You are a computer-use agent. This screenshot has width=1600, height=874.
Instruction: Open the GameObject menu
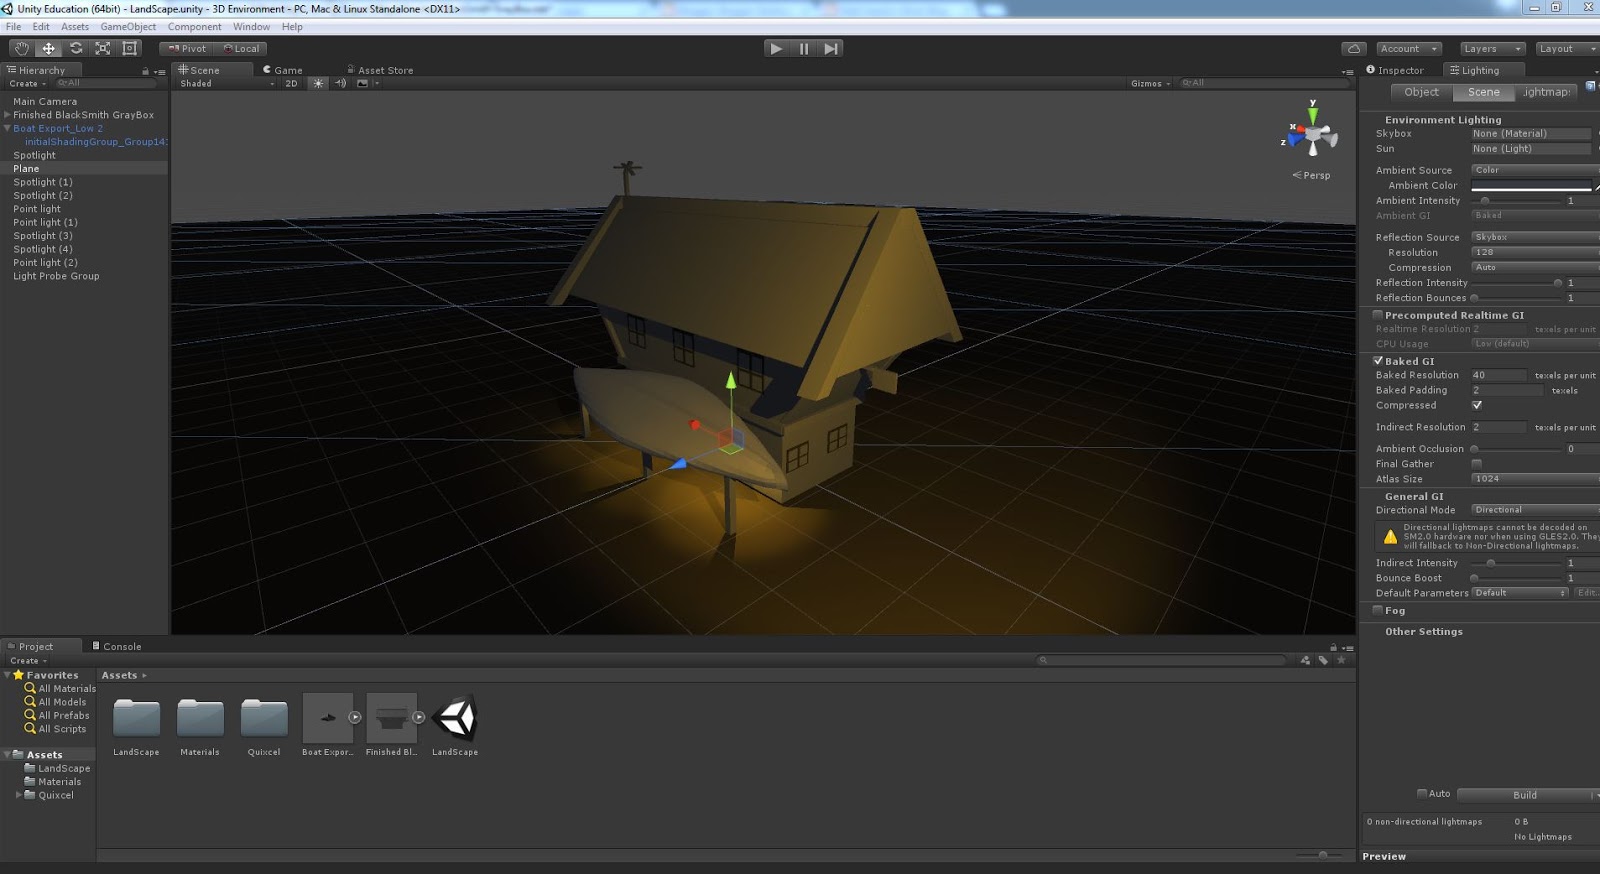(128, 27)
